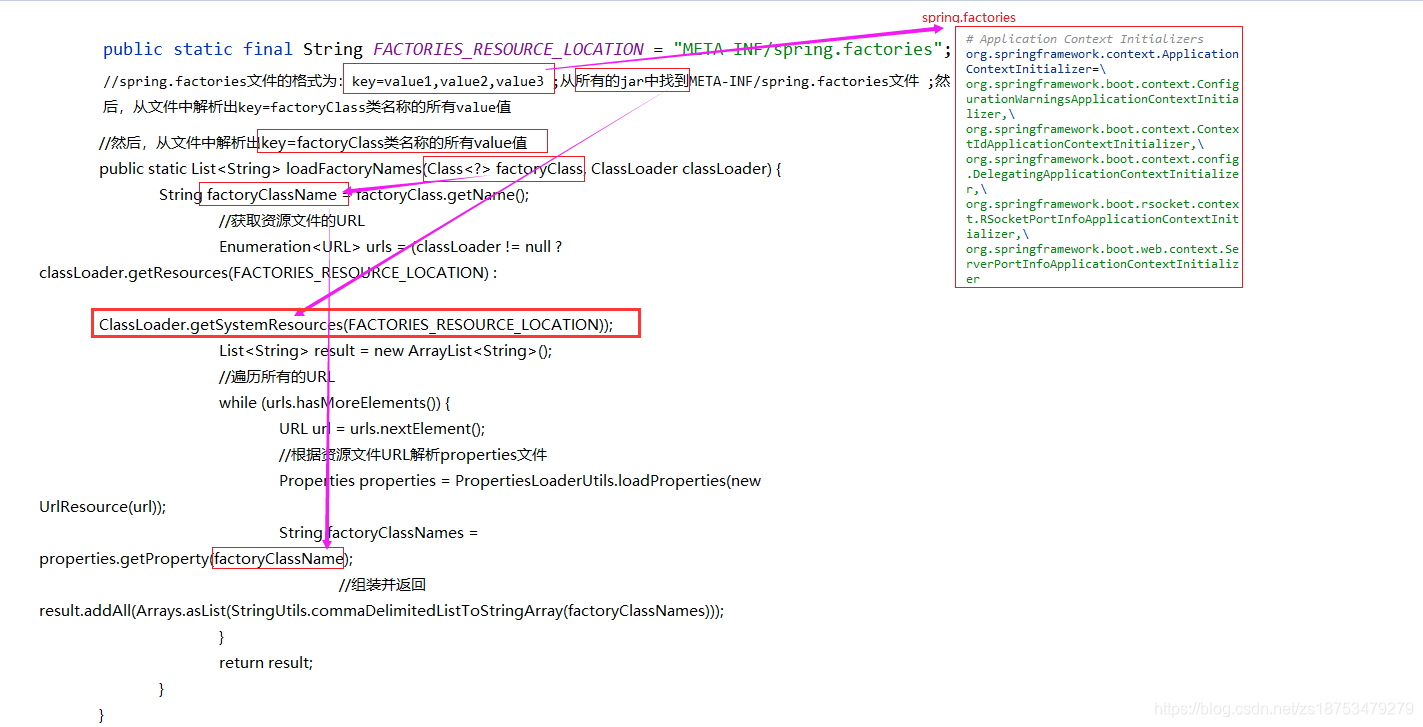Click the comment "//遍历所有的URL"
The image size is (1423, 727).
[277, 376]
